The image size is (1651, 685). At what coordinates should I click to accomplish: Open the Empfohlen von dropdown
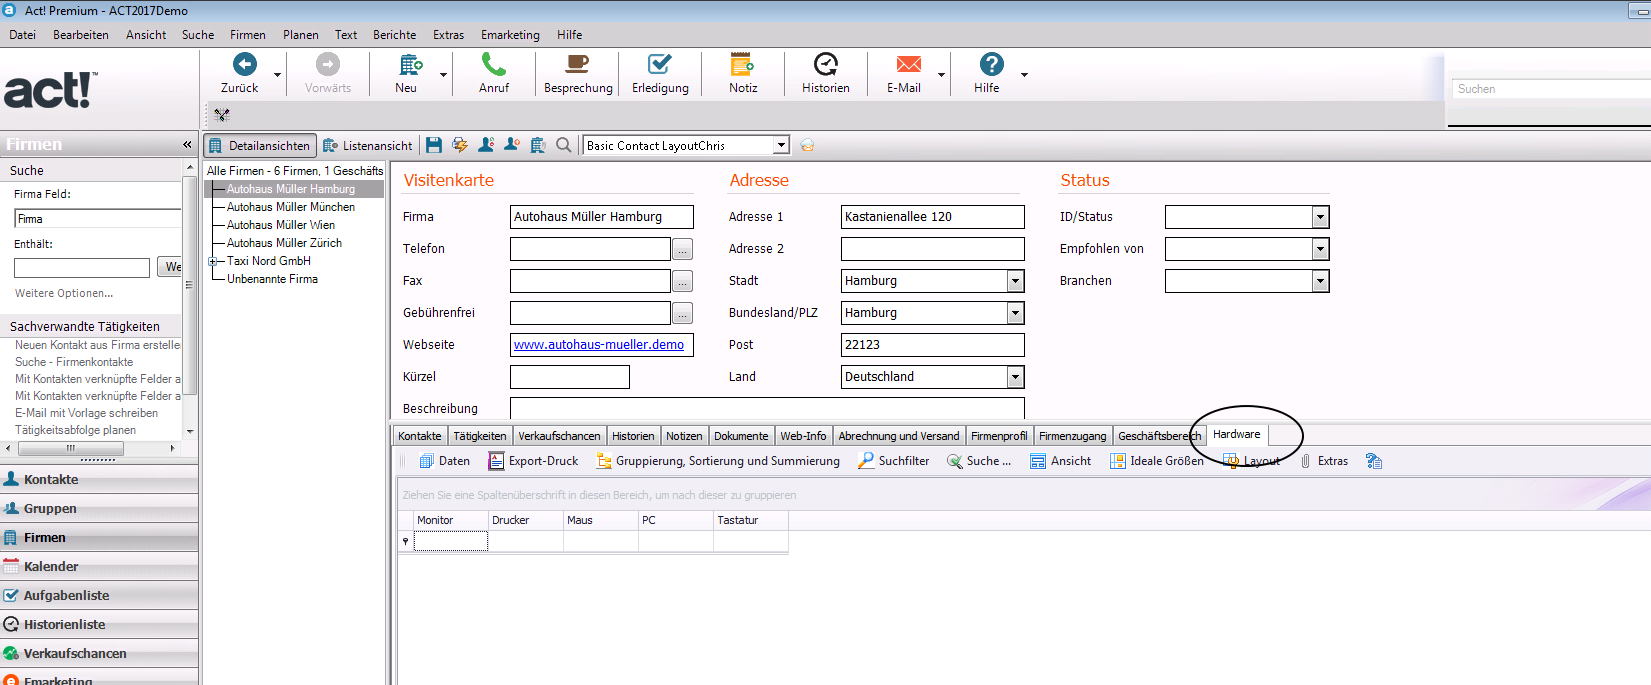pyautogui.click(x=1320, y=249)
